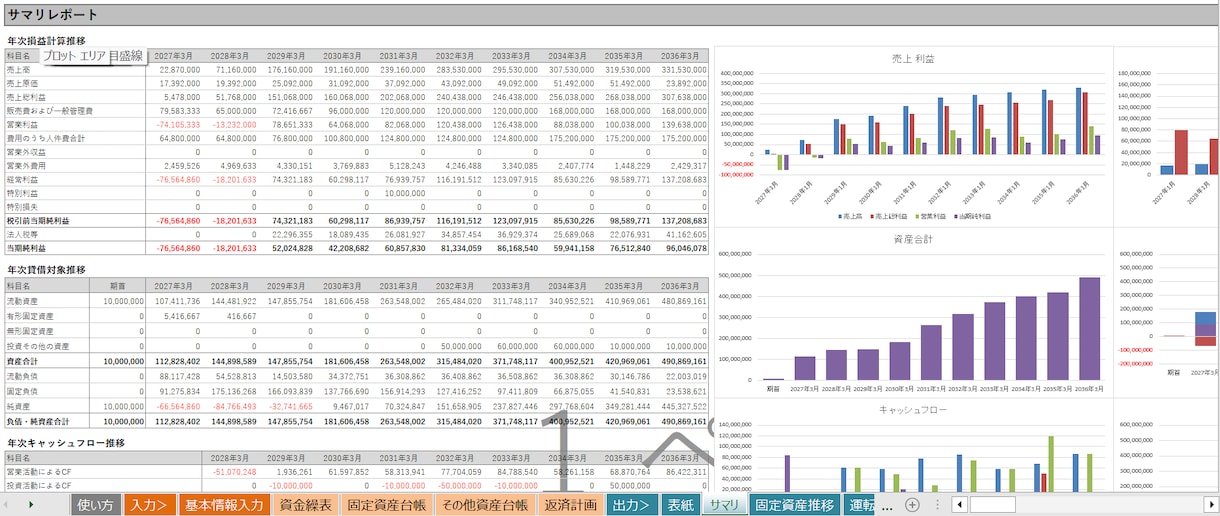Click the tab bar split handle dots

(937, 505)
